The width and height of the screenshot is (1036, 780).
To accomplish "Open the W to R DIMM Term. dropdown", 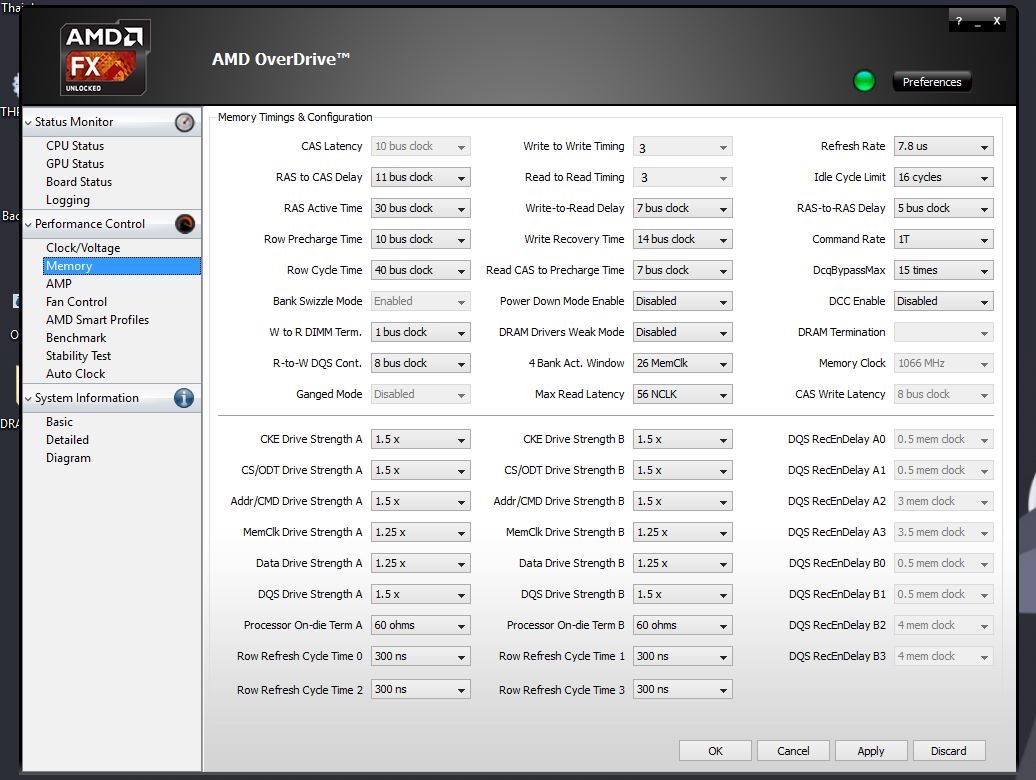I will [x=420, y=332].
